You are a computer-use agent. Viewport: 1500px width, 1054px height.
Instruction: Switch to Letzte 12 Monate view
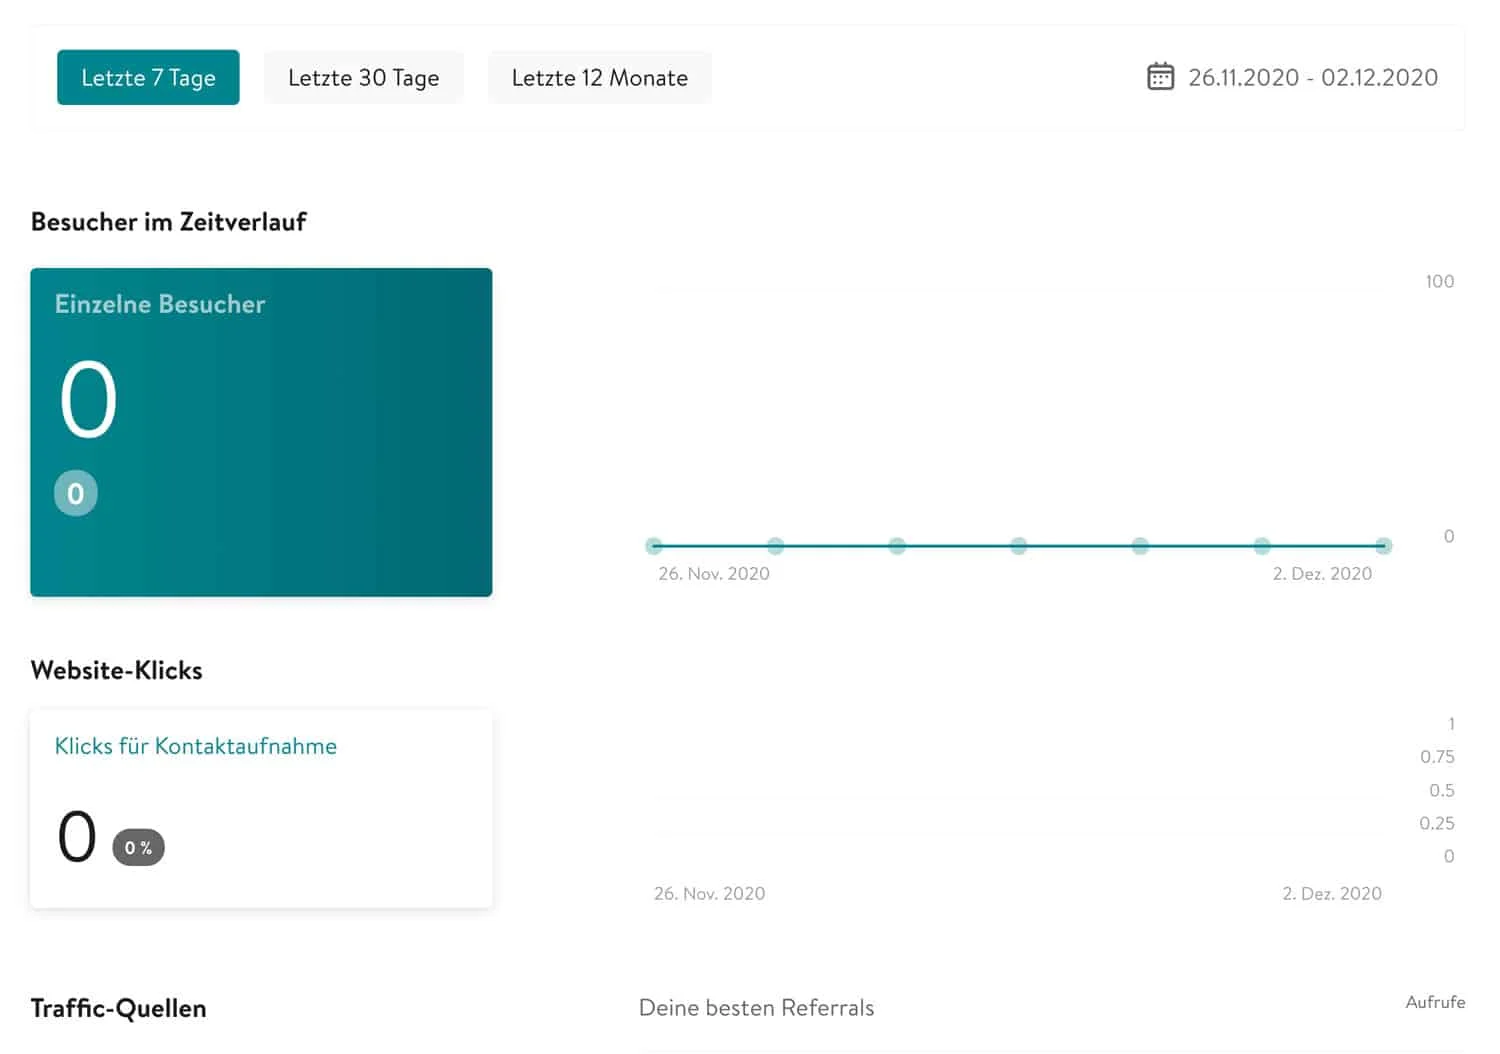tap(599, 77)
